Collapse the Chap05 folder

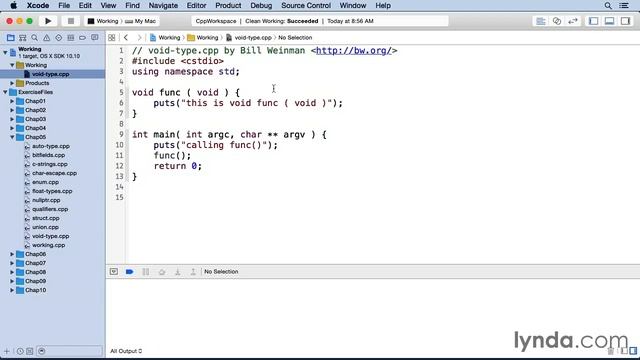point(12,137)
